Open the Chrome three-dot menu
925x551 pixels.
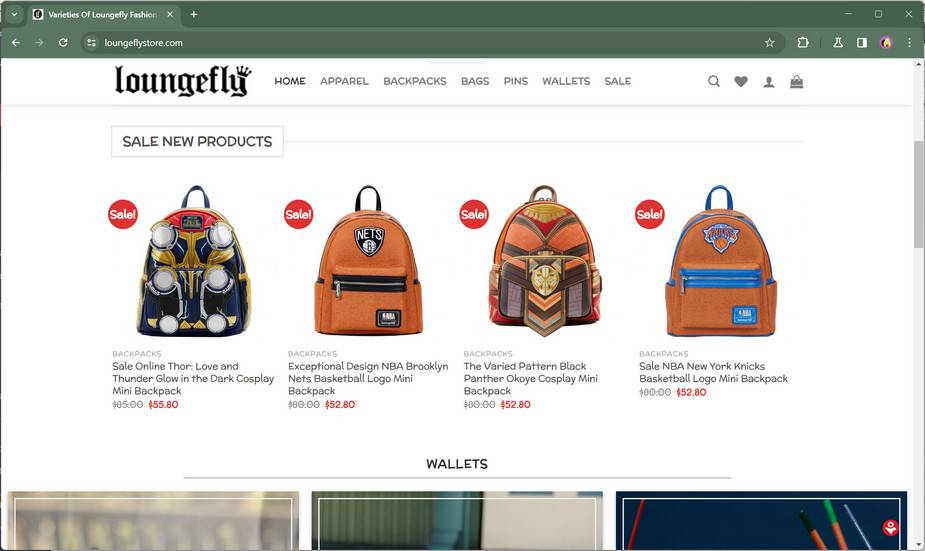coord(909,42)
